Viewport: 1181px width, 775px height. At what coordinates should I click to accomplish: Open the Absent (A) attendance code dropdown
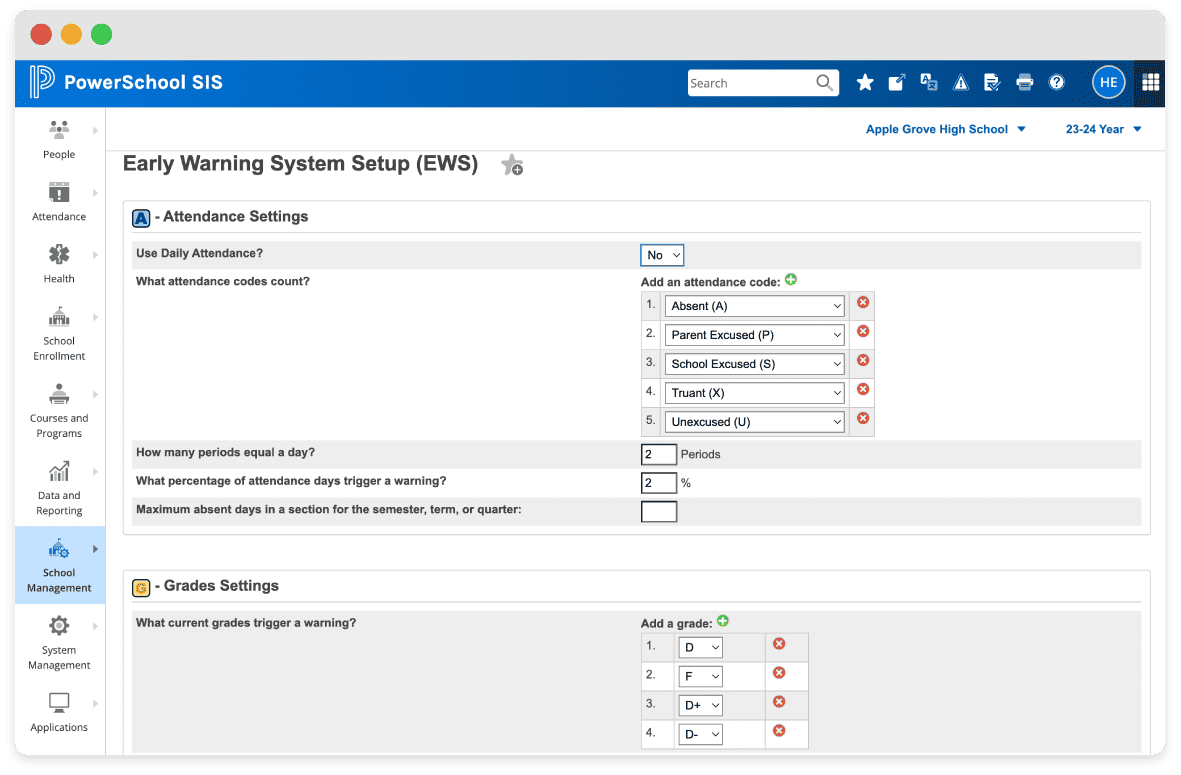[x=754, y=305]
